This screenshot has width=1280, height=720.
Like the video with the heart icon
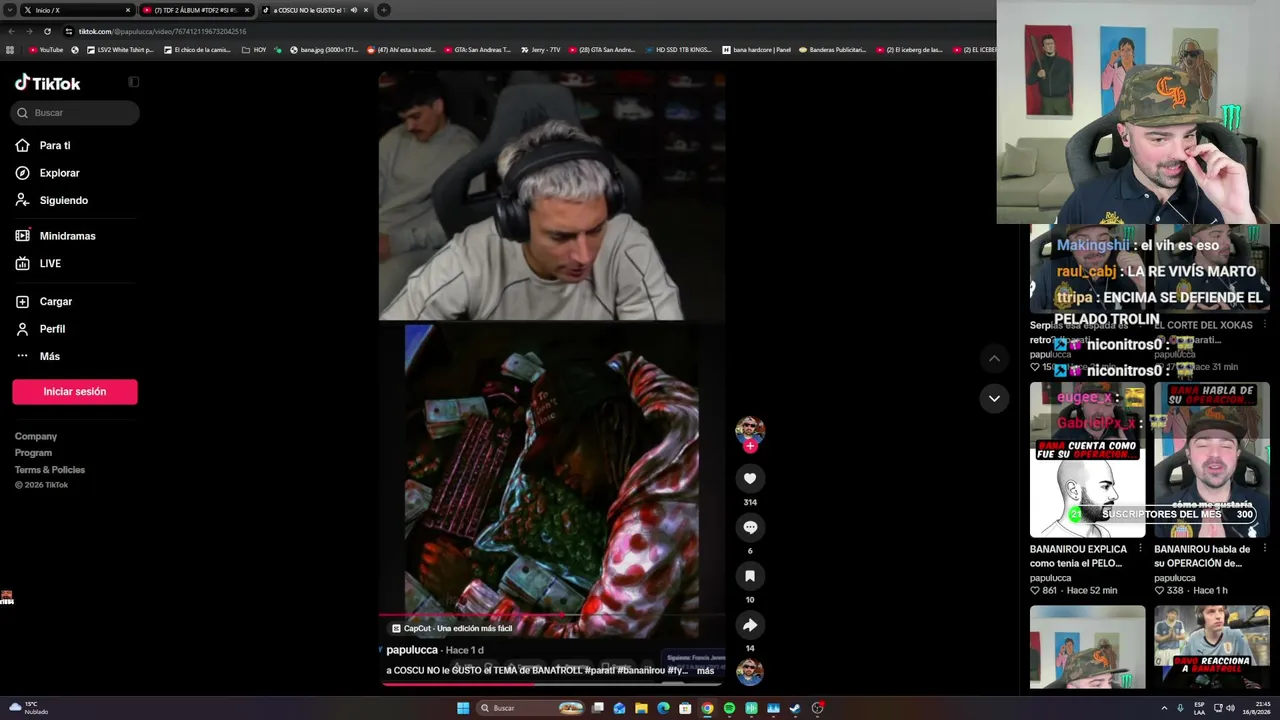click(750, 478)
